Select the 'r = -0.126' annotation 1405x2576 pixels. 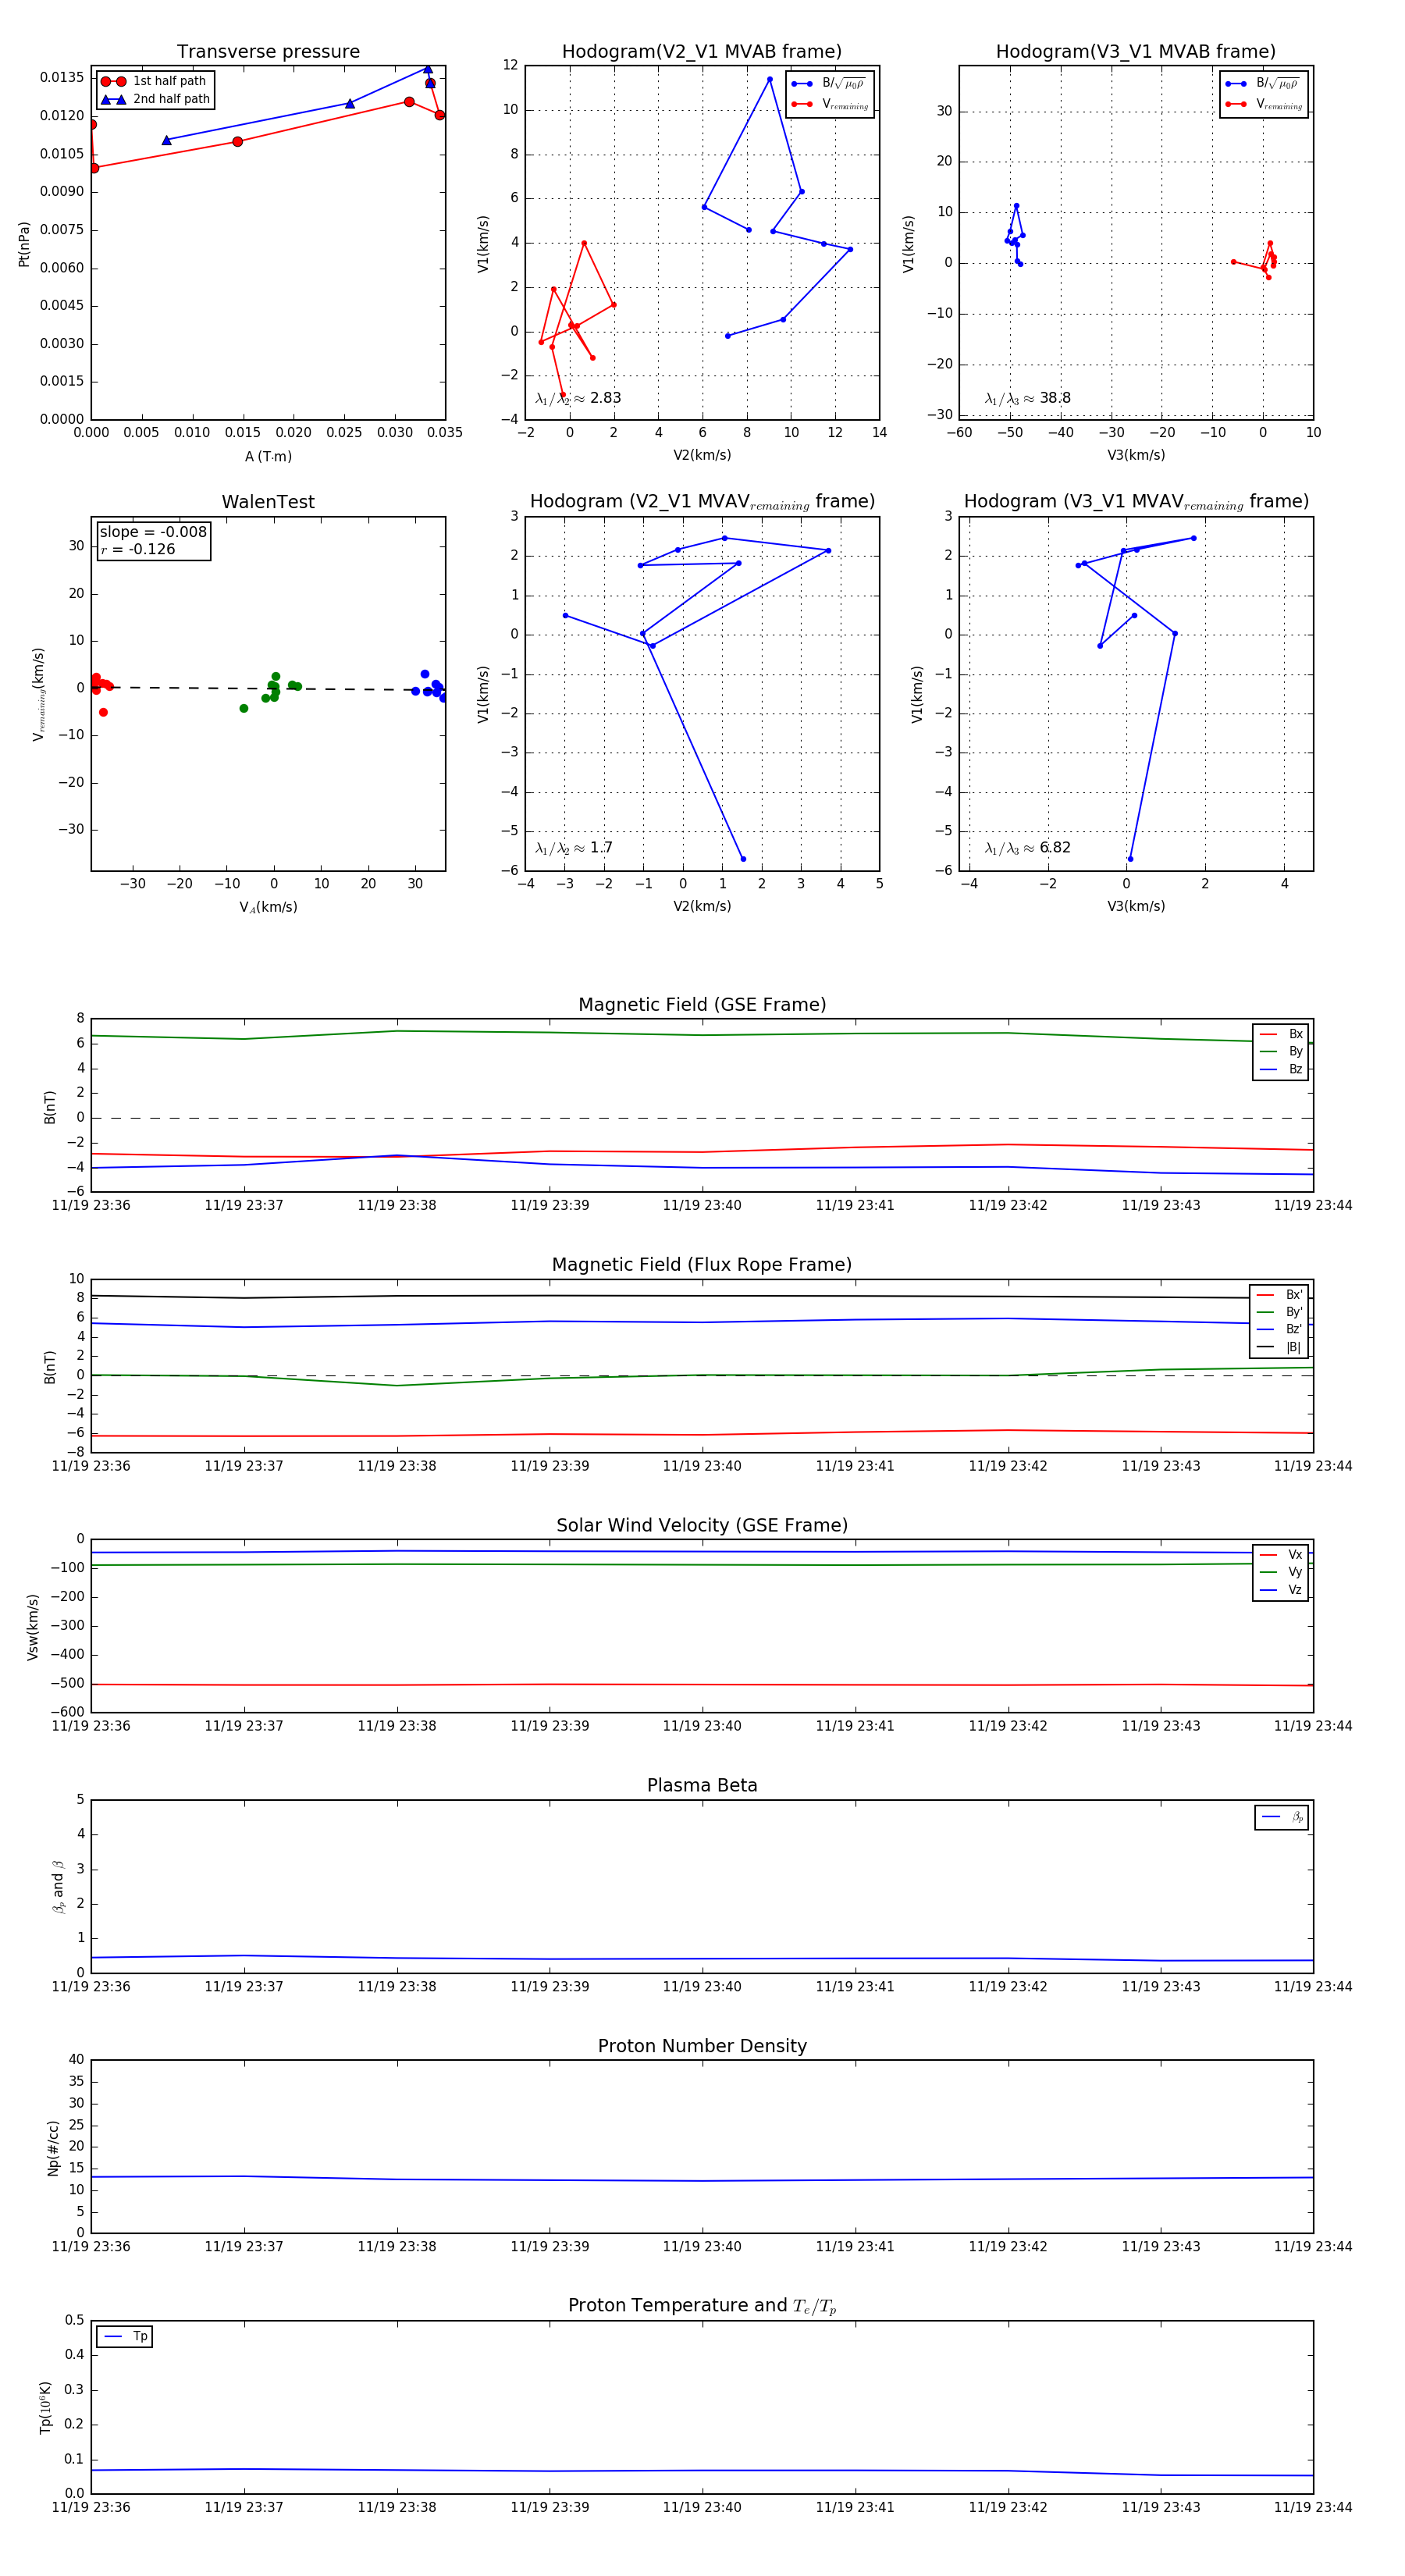138,549
